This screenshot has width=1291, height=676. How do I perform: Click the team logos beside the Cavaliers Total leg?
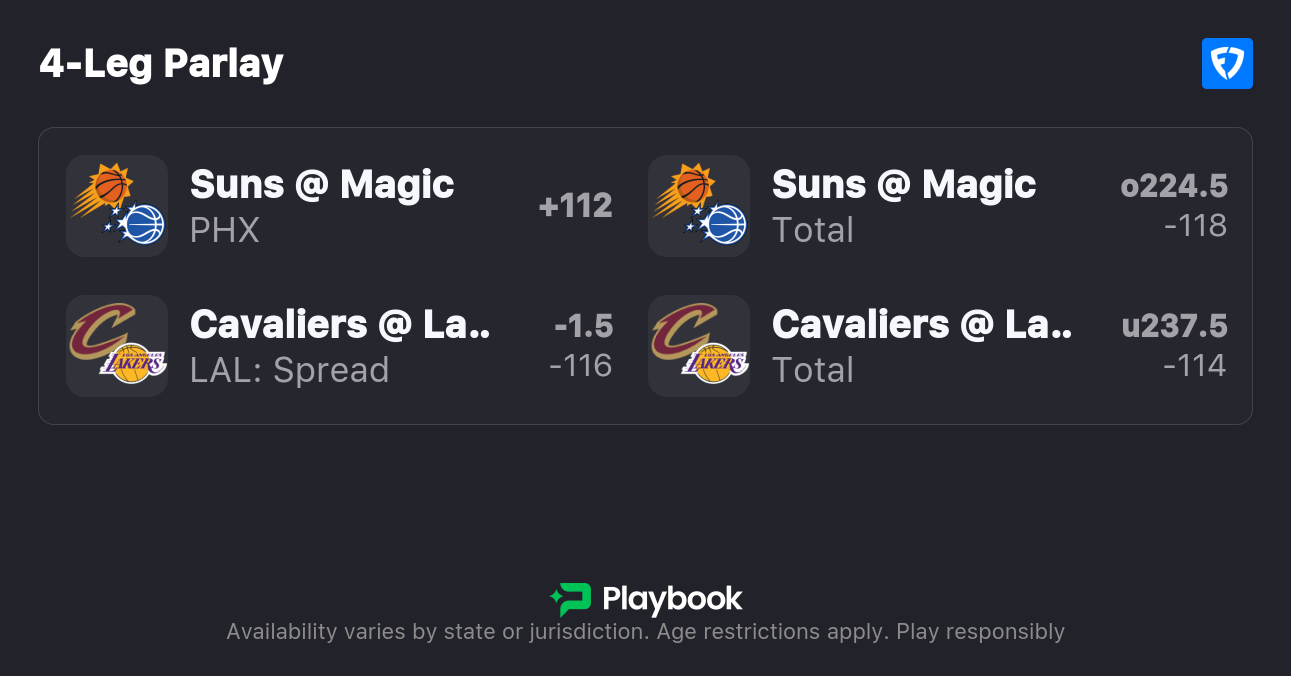(699, 346)
